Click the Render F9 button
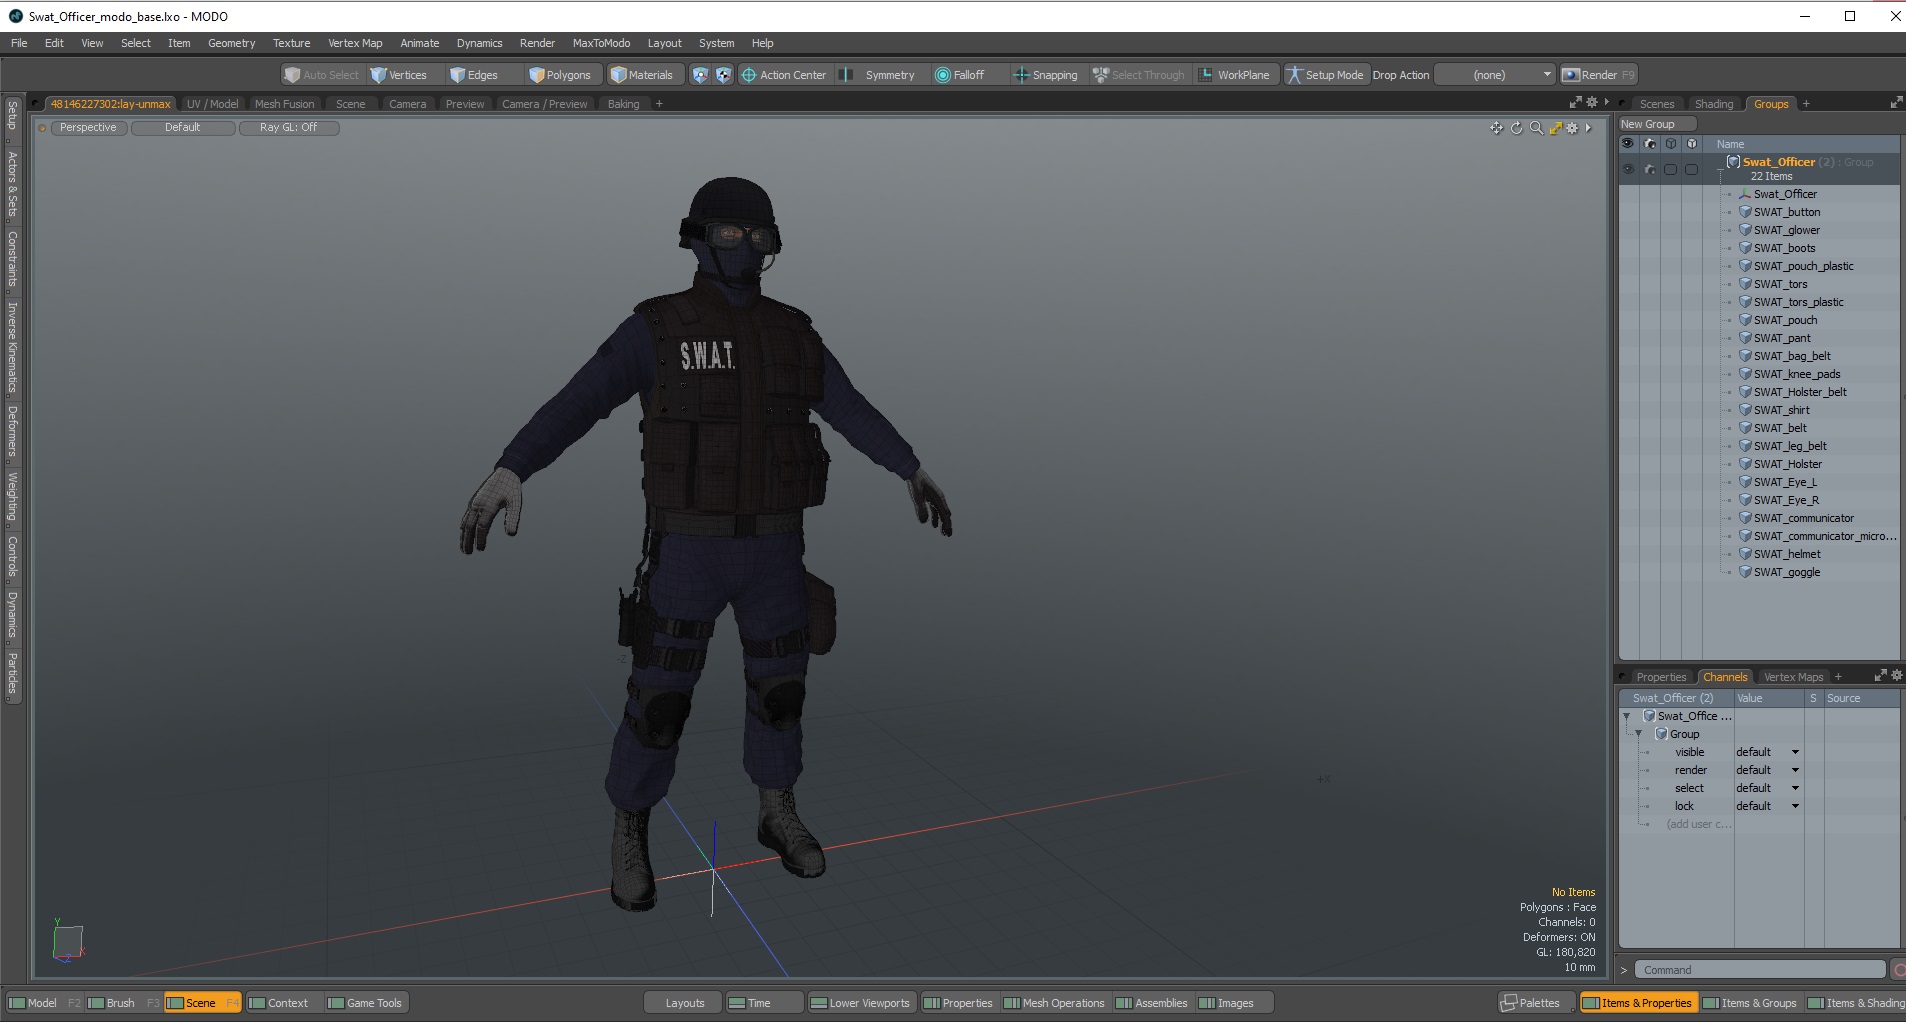This screenshot has height=1022, width=1906. (1598, 75)
